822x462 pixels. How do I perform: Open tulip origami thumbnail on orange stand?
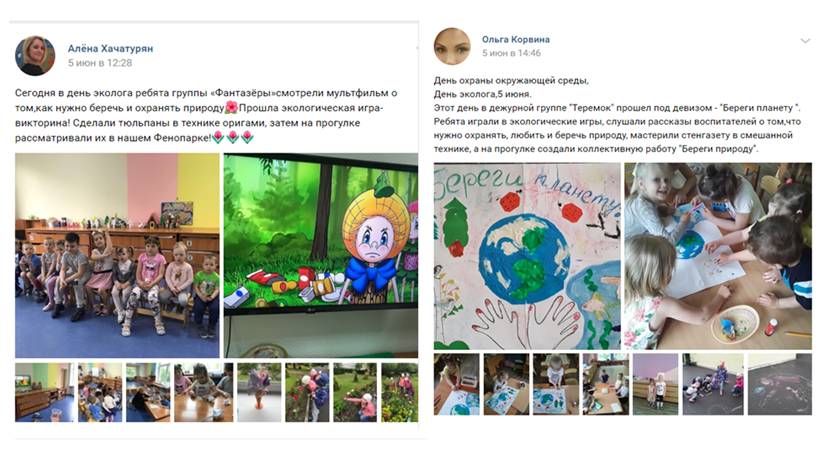259,392
